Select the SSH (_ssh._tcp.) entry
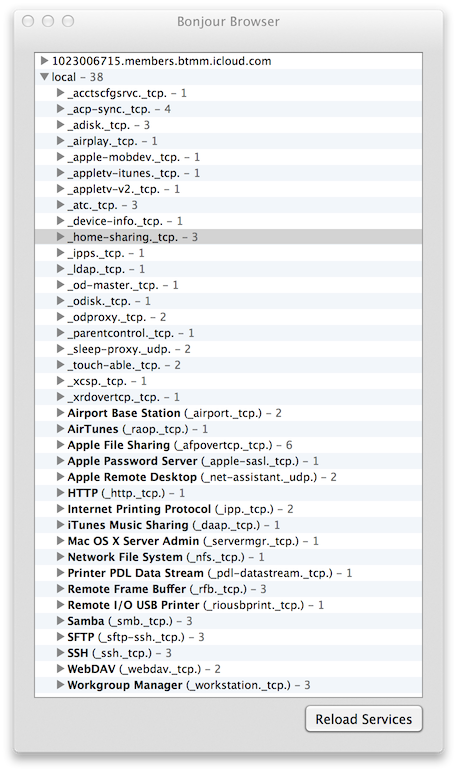 (228, 653)
